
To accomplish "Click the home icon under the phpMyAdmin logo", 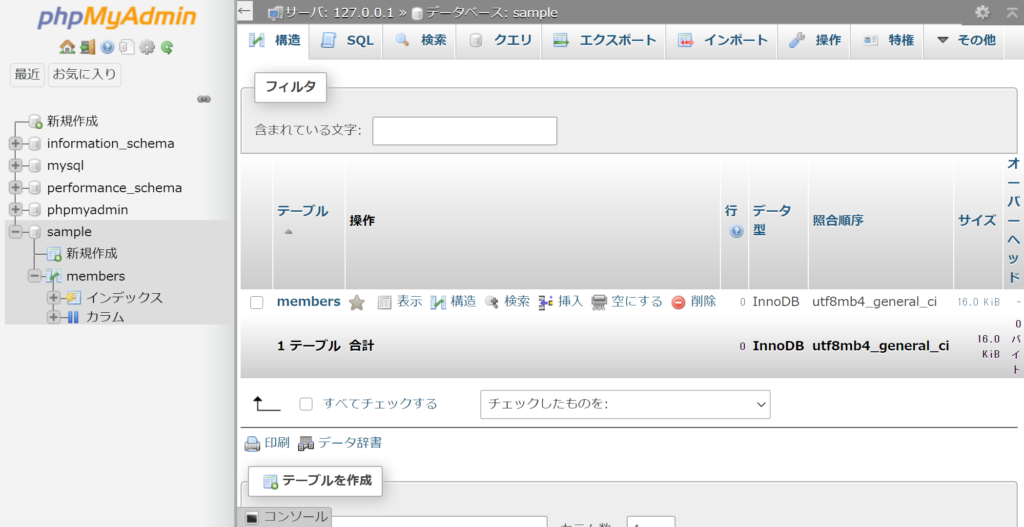I will coord(66,47).
